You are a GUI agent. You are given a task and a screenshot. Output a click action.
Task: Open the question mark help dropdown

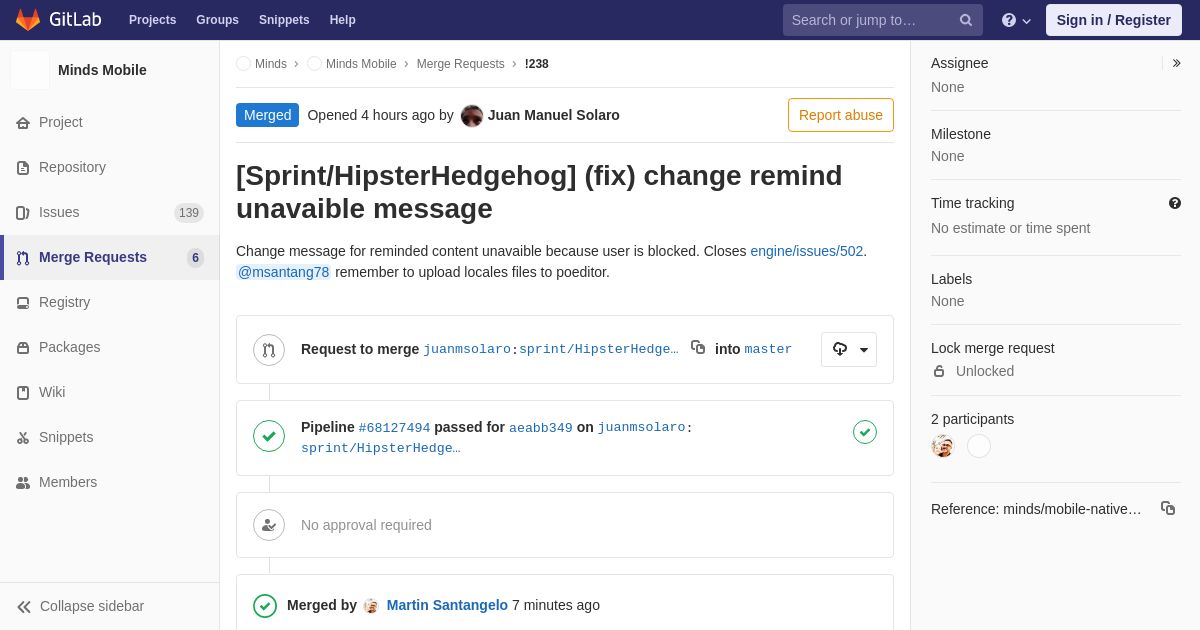1016,20
